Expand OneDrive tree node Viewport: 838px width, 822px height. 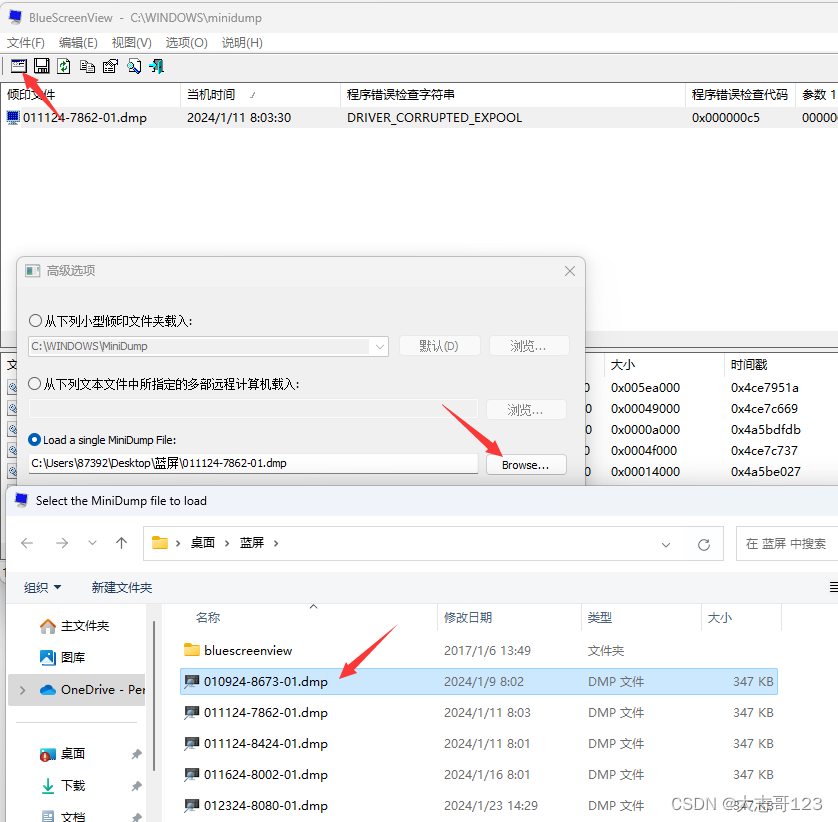coord(22,690)
